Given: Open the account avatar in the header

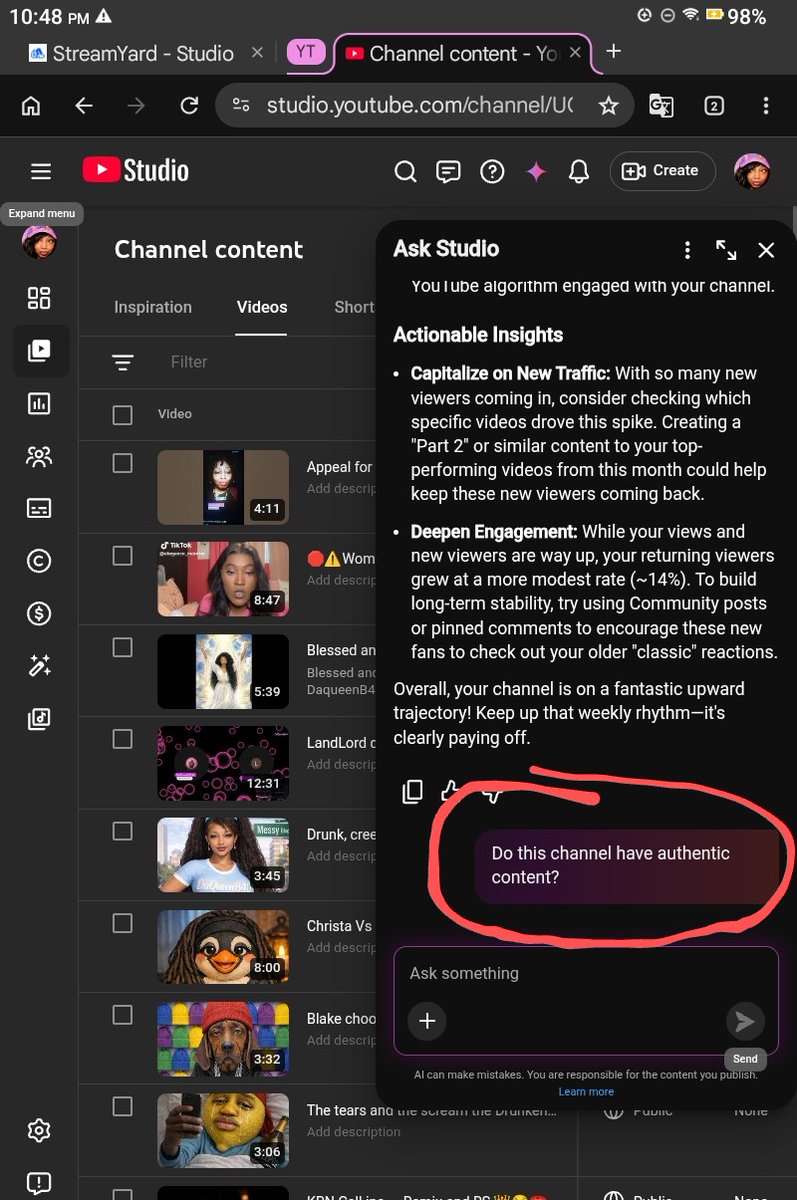Looking at the screenshot, I should tap(752, 171).
